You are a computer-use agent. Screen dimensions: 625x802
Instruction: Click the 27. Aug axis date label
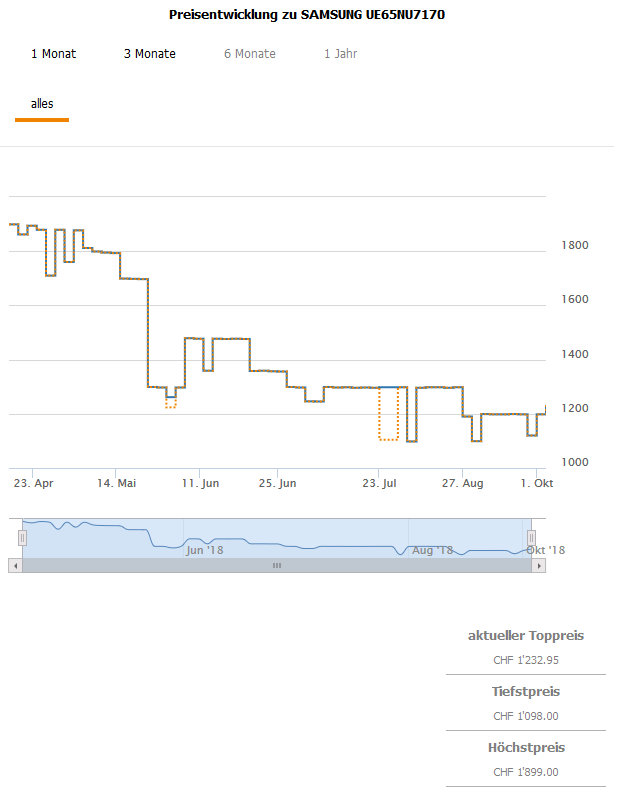pos(463,484)
